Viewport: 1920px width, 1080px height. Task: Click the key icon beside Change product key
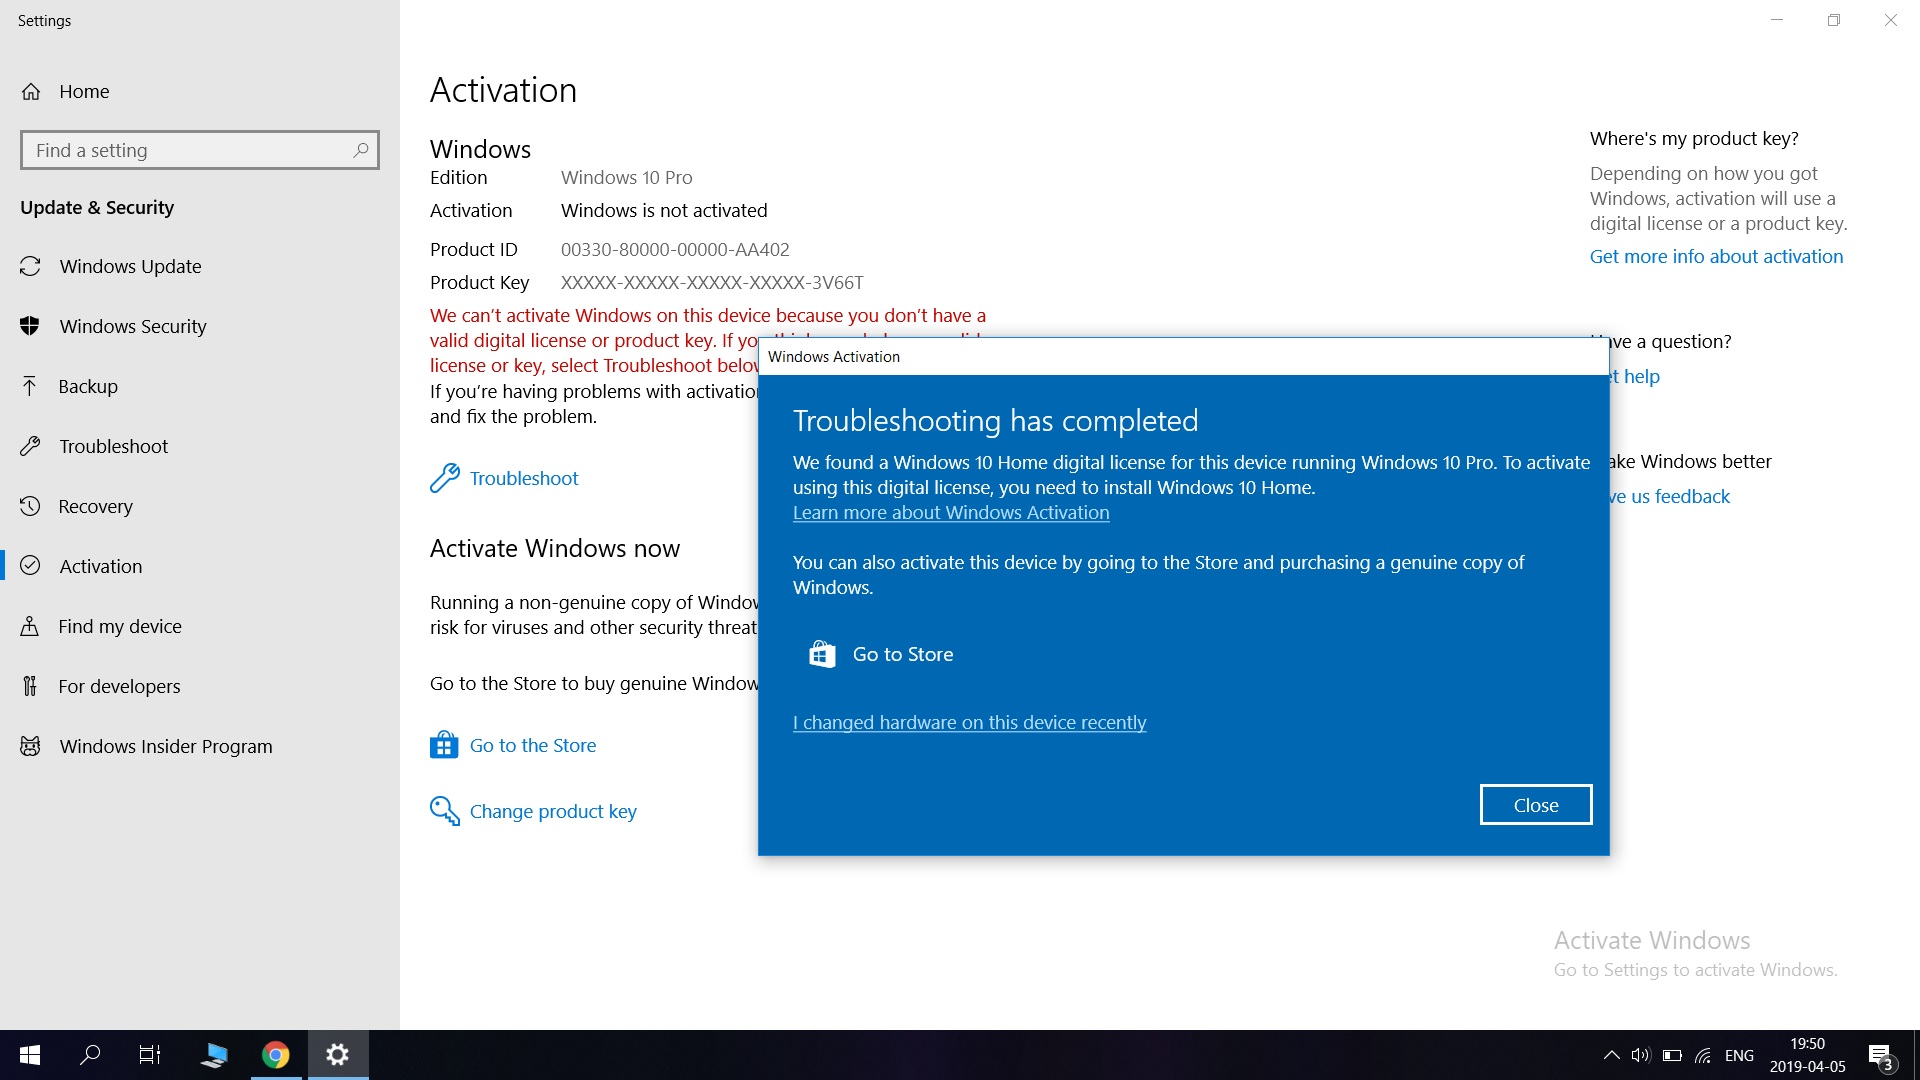pyautogui.click(x=443, y=810)
